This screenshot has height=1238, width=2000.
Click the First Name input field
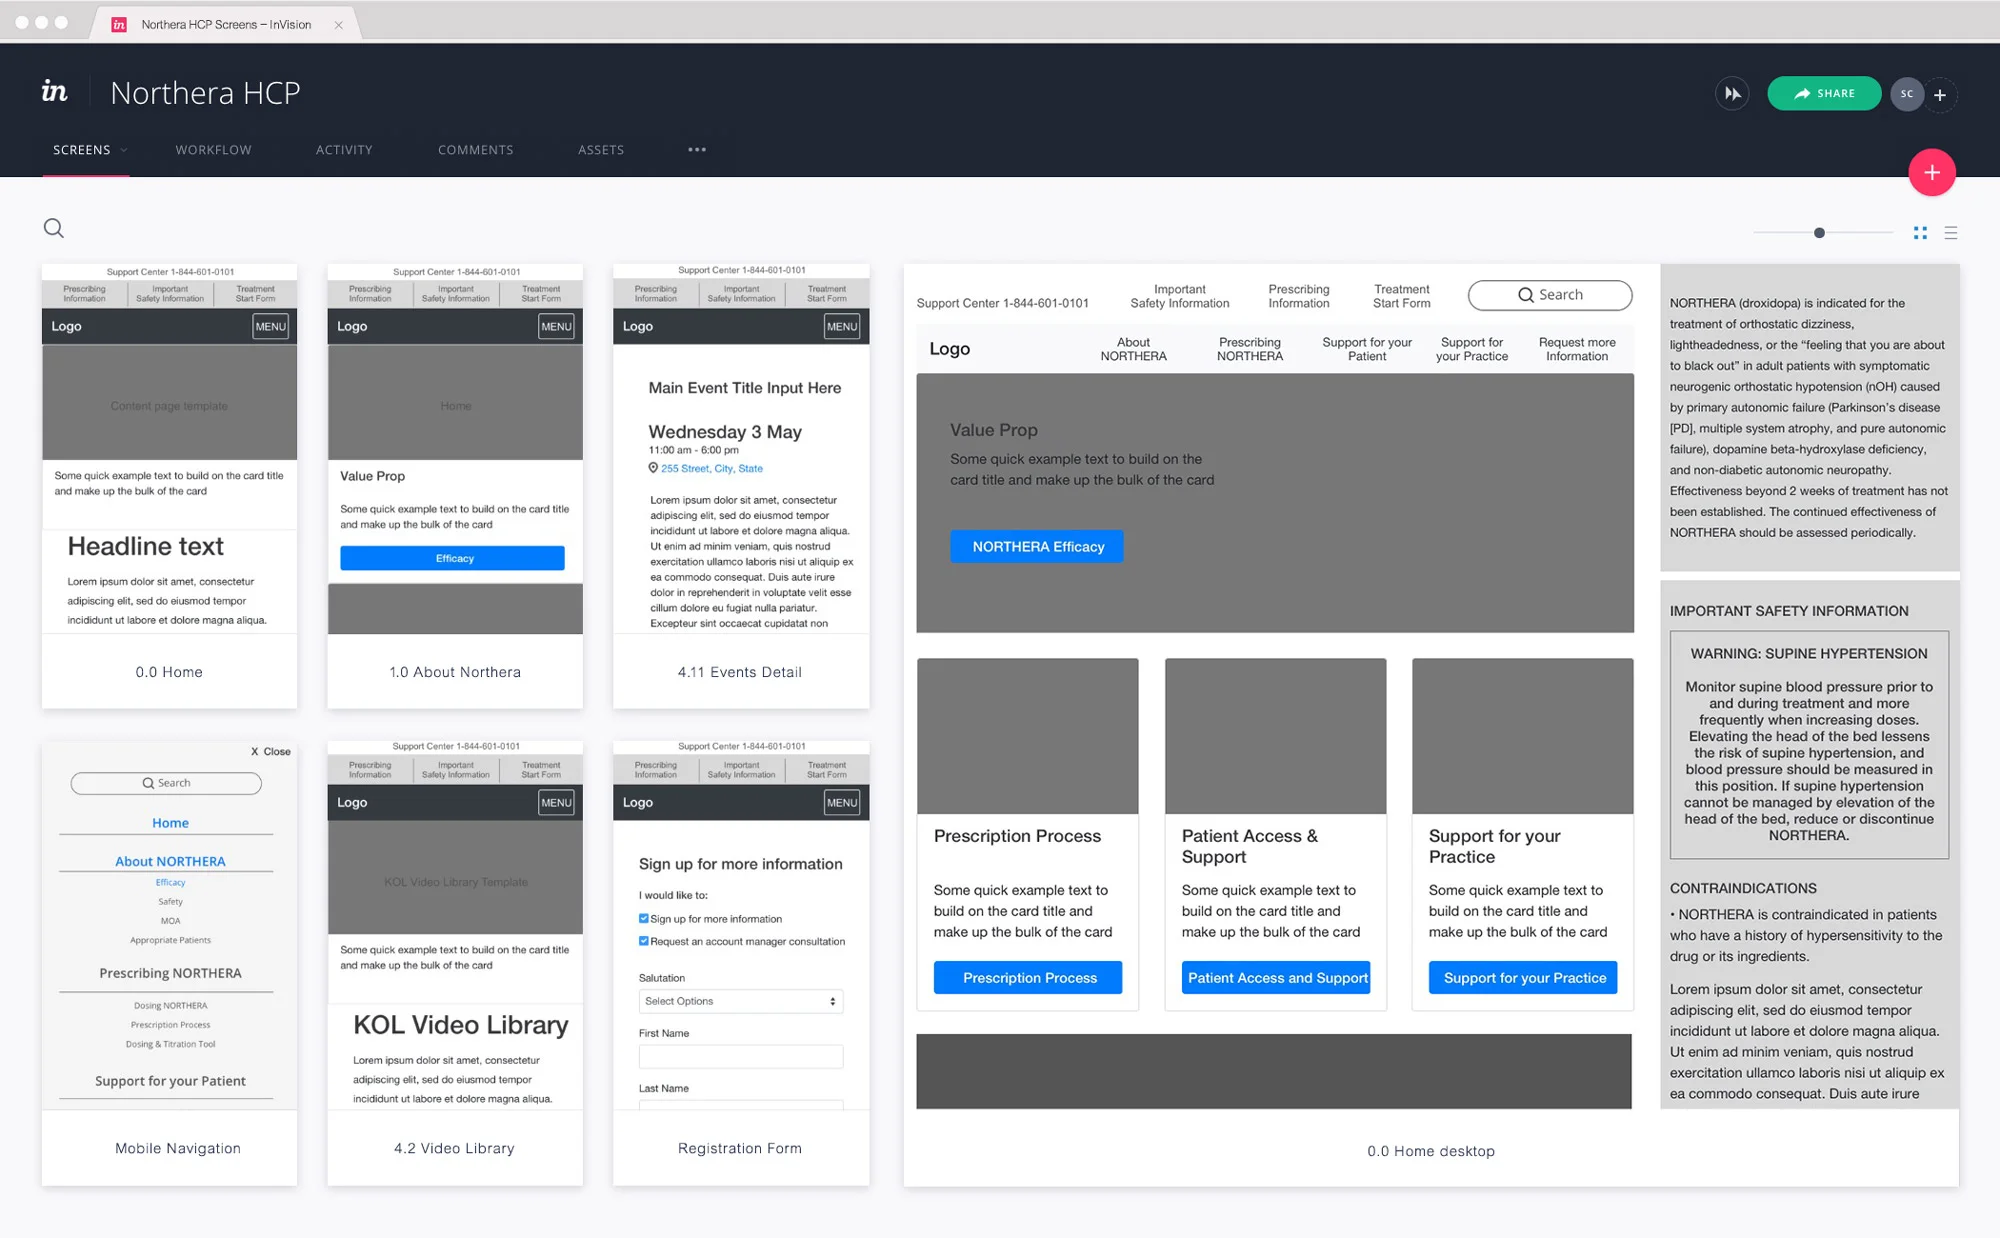pyautogui.click(x=740, y=1056)
